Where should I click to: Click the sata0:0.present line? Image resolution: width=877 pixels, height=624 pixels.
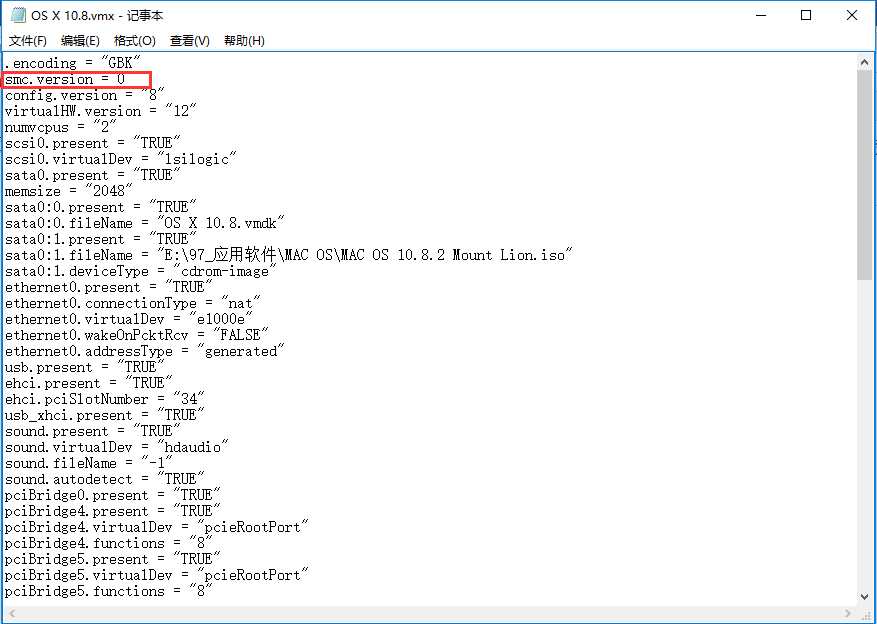tap(101, 207)
